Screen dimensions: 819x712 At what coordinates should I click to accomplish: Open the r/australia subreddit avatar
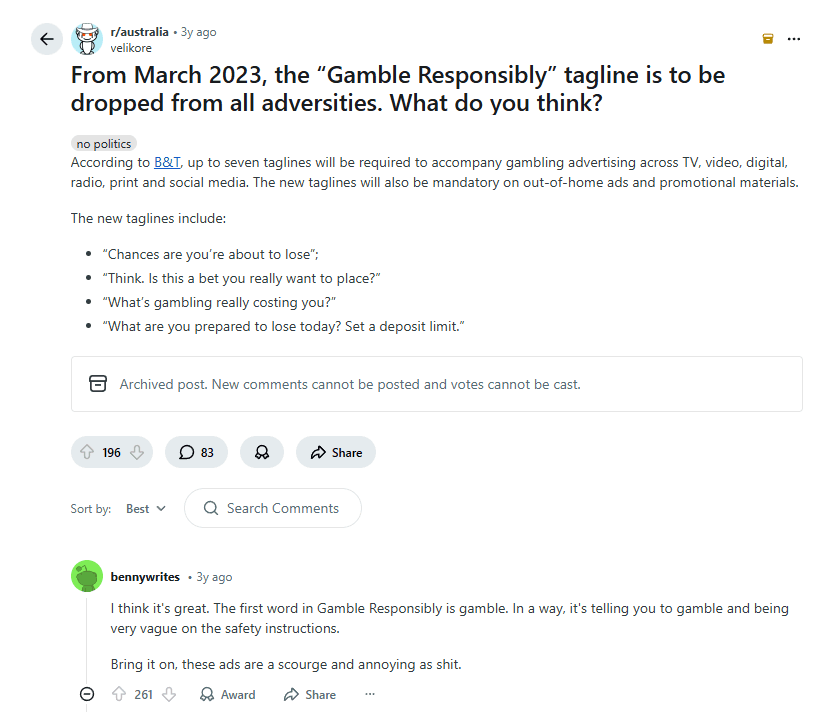point(87,40)
